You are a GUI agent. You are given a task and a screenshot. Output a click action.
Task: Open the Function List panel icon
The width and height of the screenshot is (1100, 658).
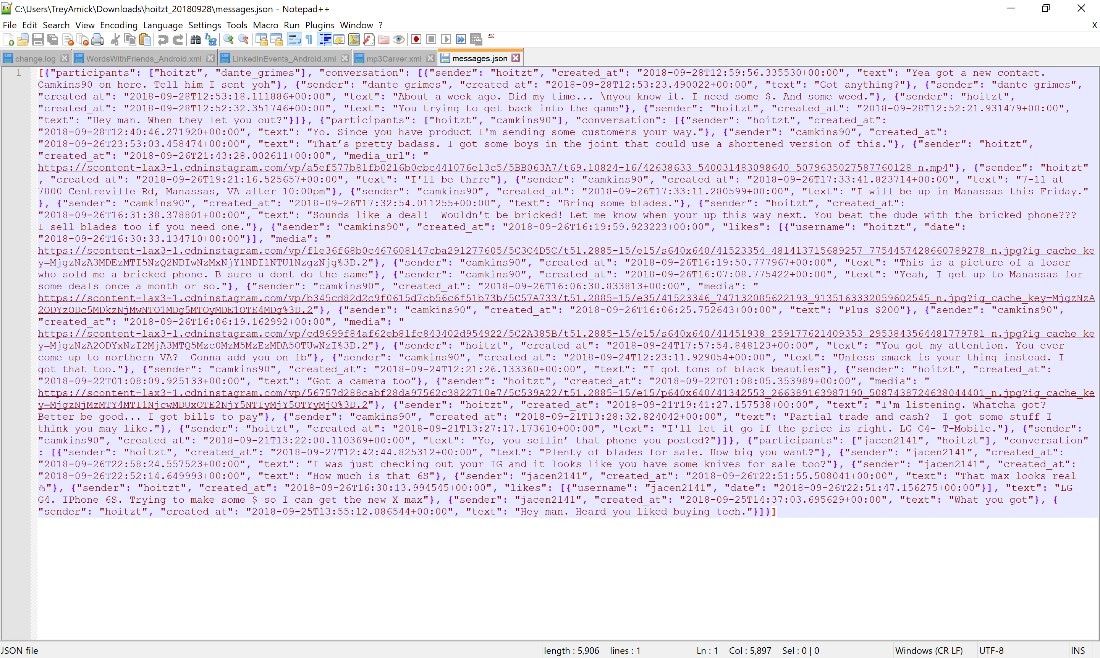click(369, 40)
